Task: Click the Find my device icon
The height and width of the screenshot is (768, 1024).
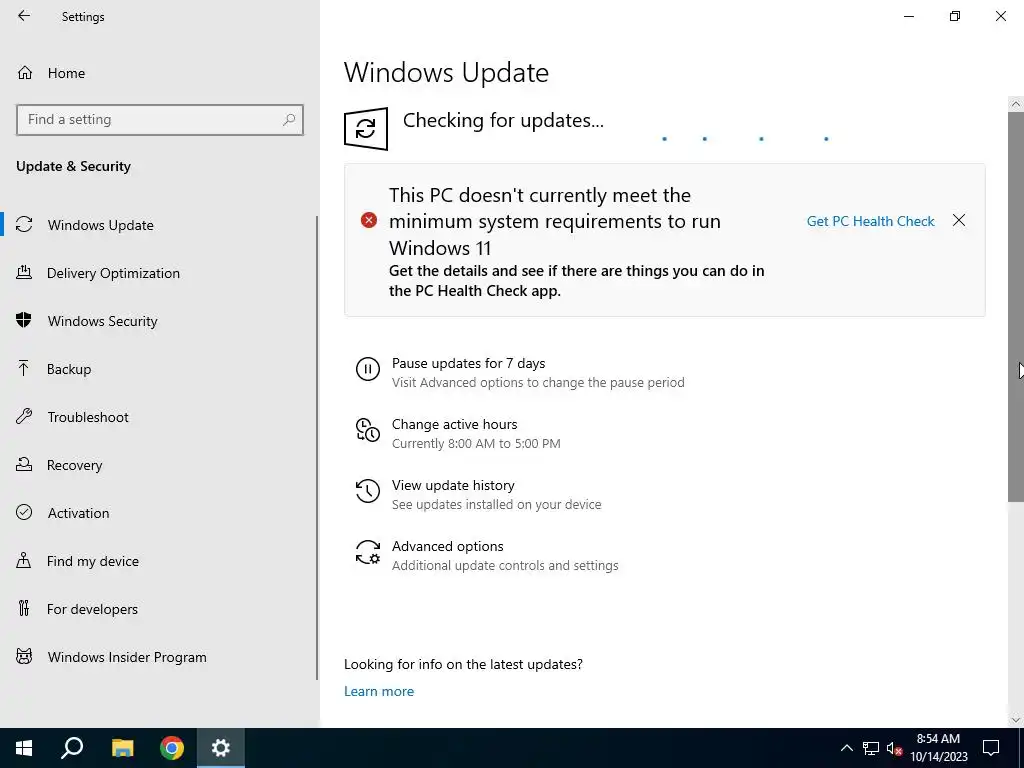Action: 24,560
